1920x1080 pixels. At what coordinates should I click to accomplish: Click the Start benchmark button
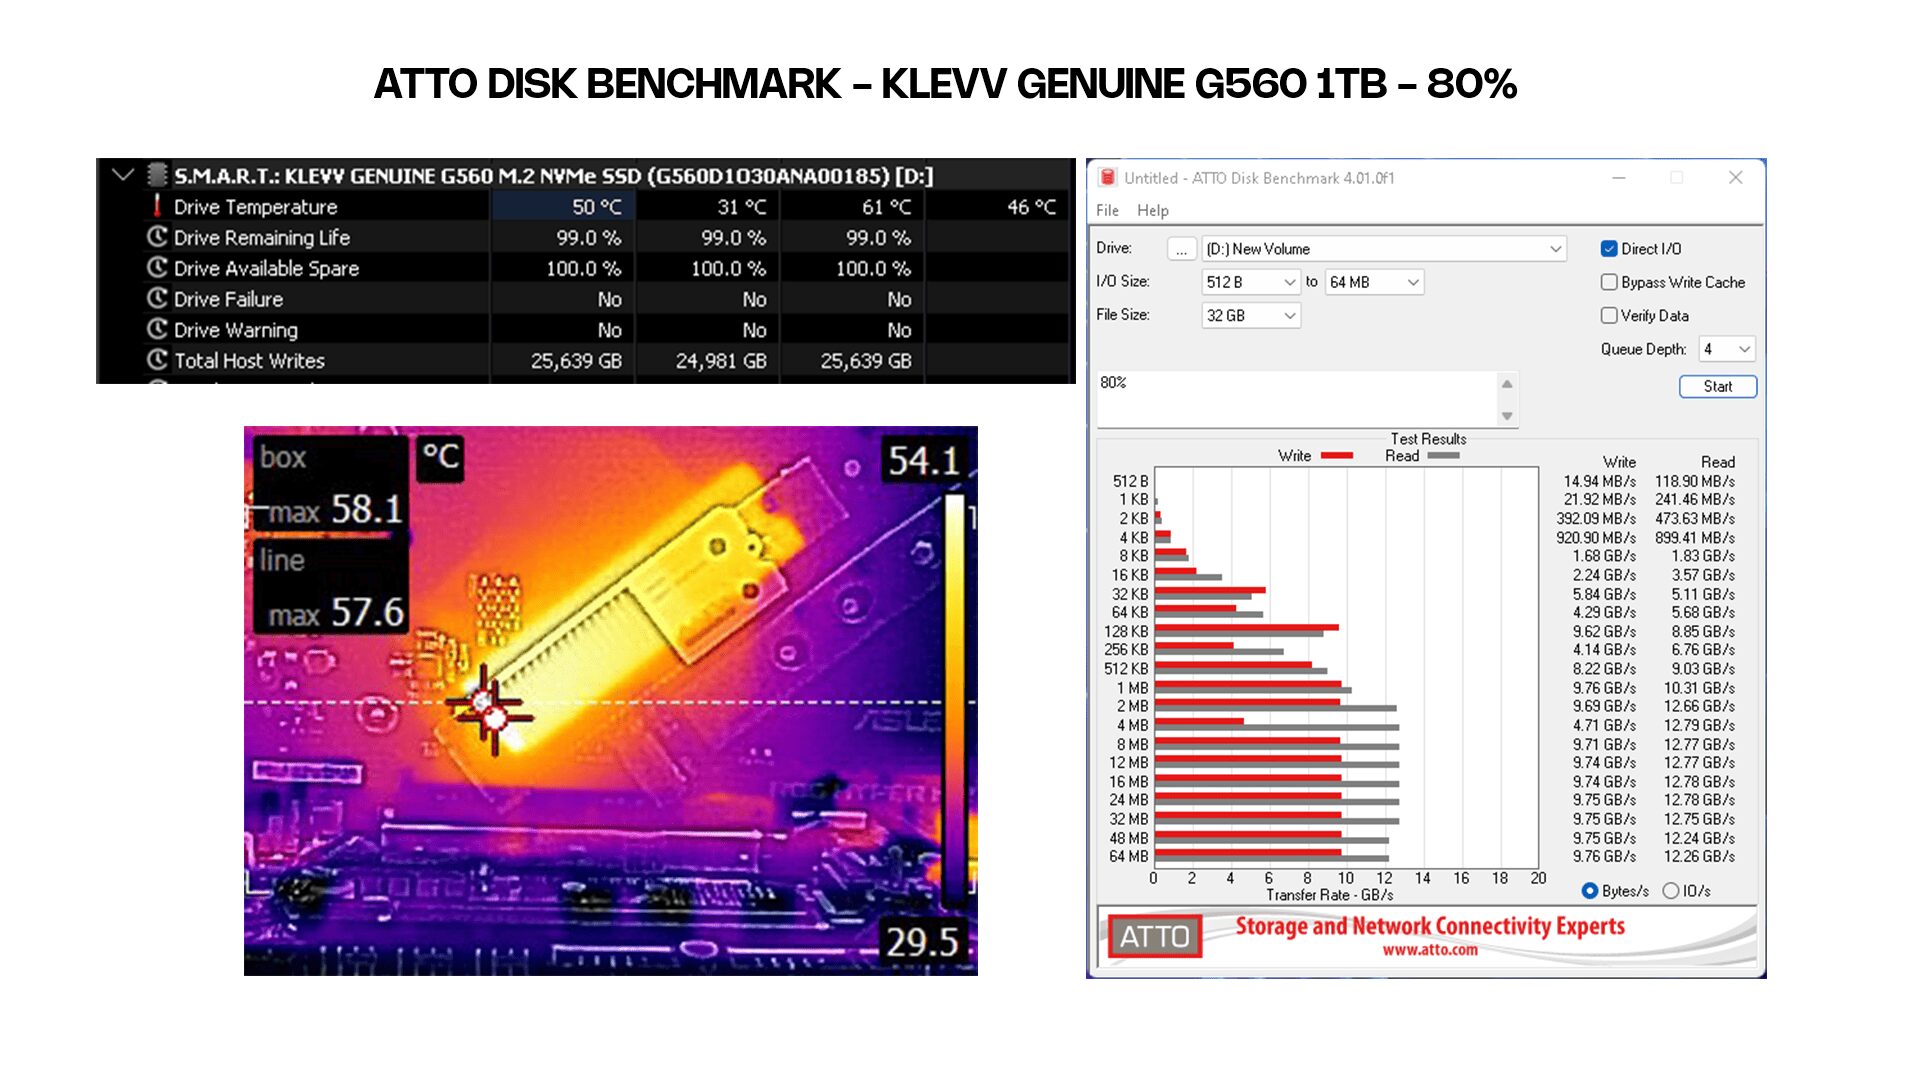tap(1717, 386)
